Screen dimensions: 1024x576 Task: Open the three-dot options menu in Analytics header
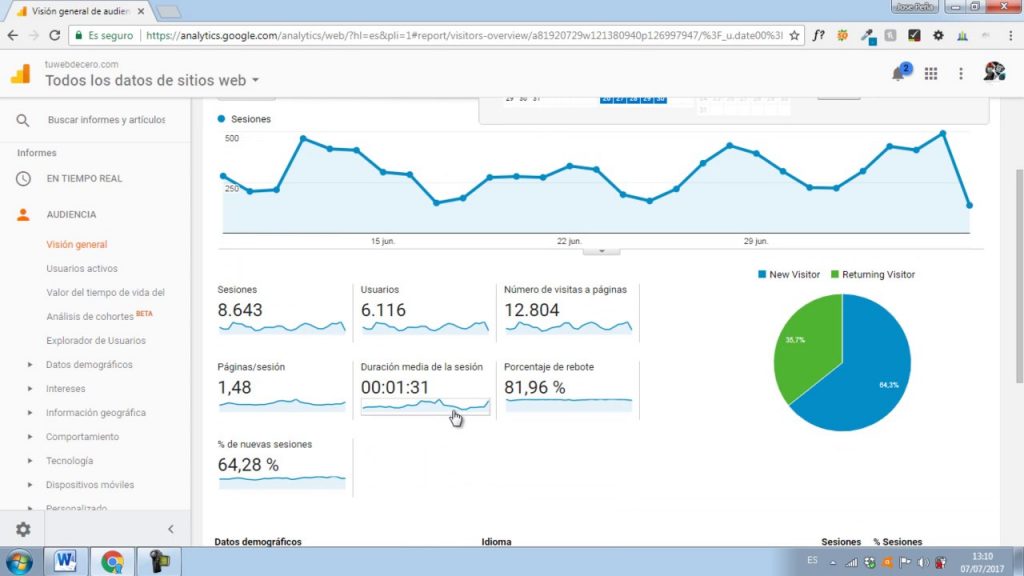click(x=961, y=74)
